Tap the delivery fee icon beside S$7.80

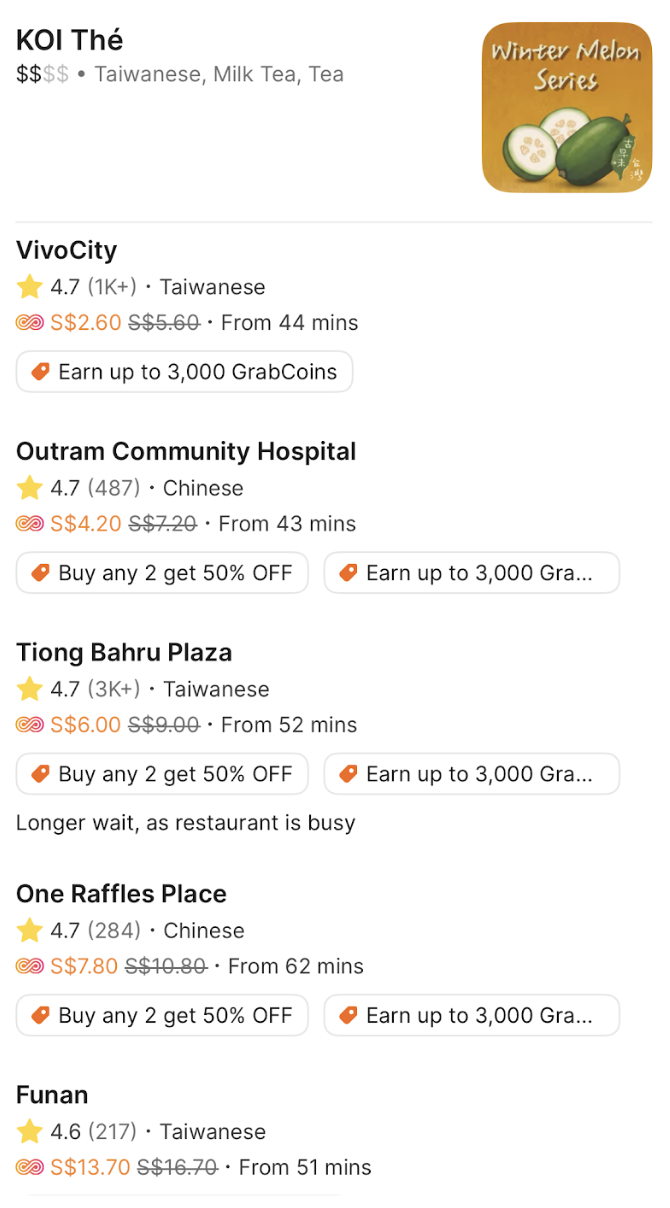click(30, 966)
